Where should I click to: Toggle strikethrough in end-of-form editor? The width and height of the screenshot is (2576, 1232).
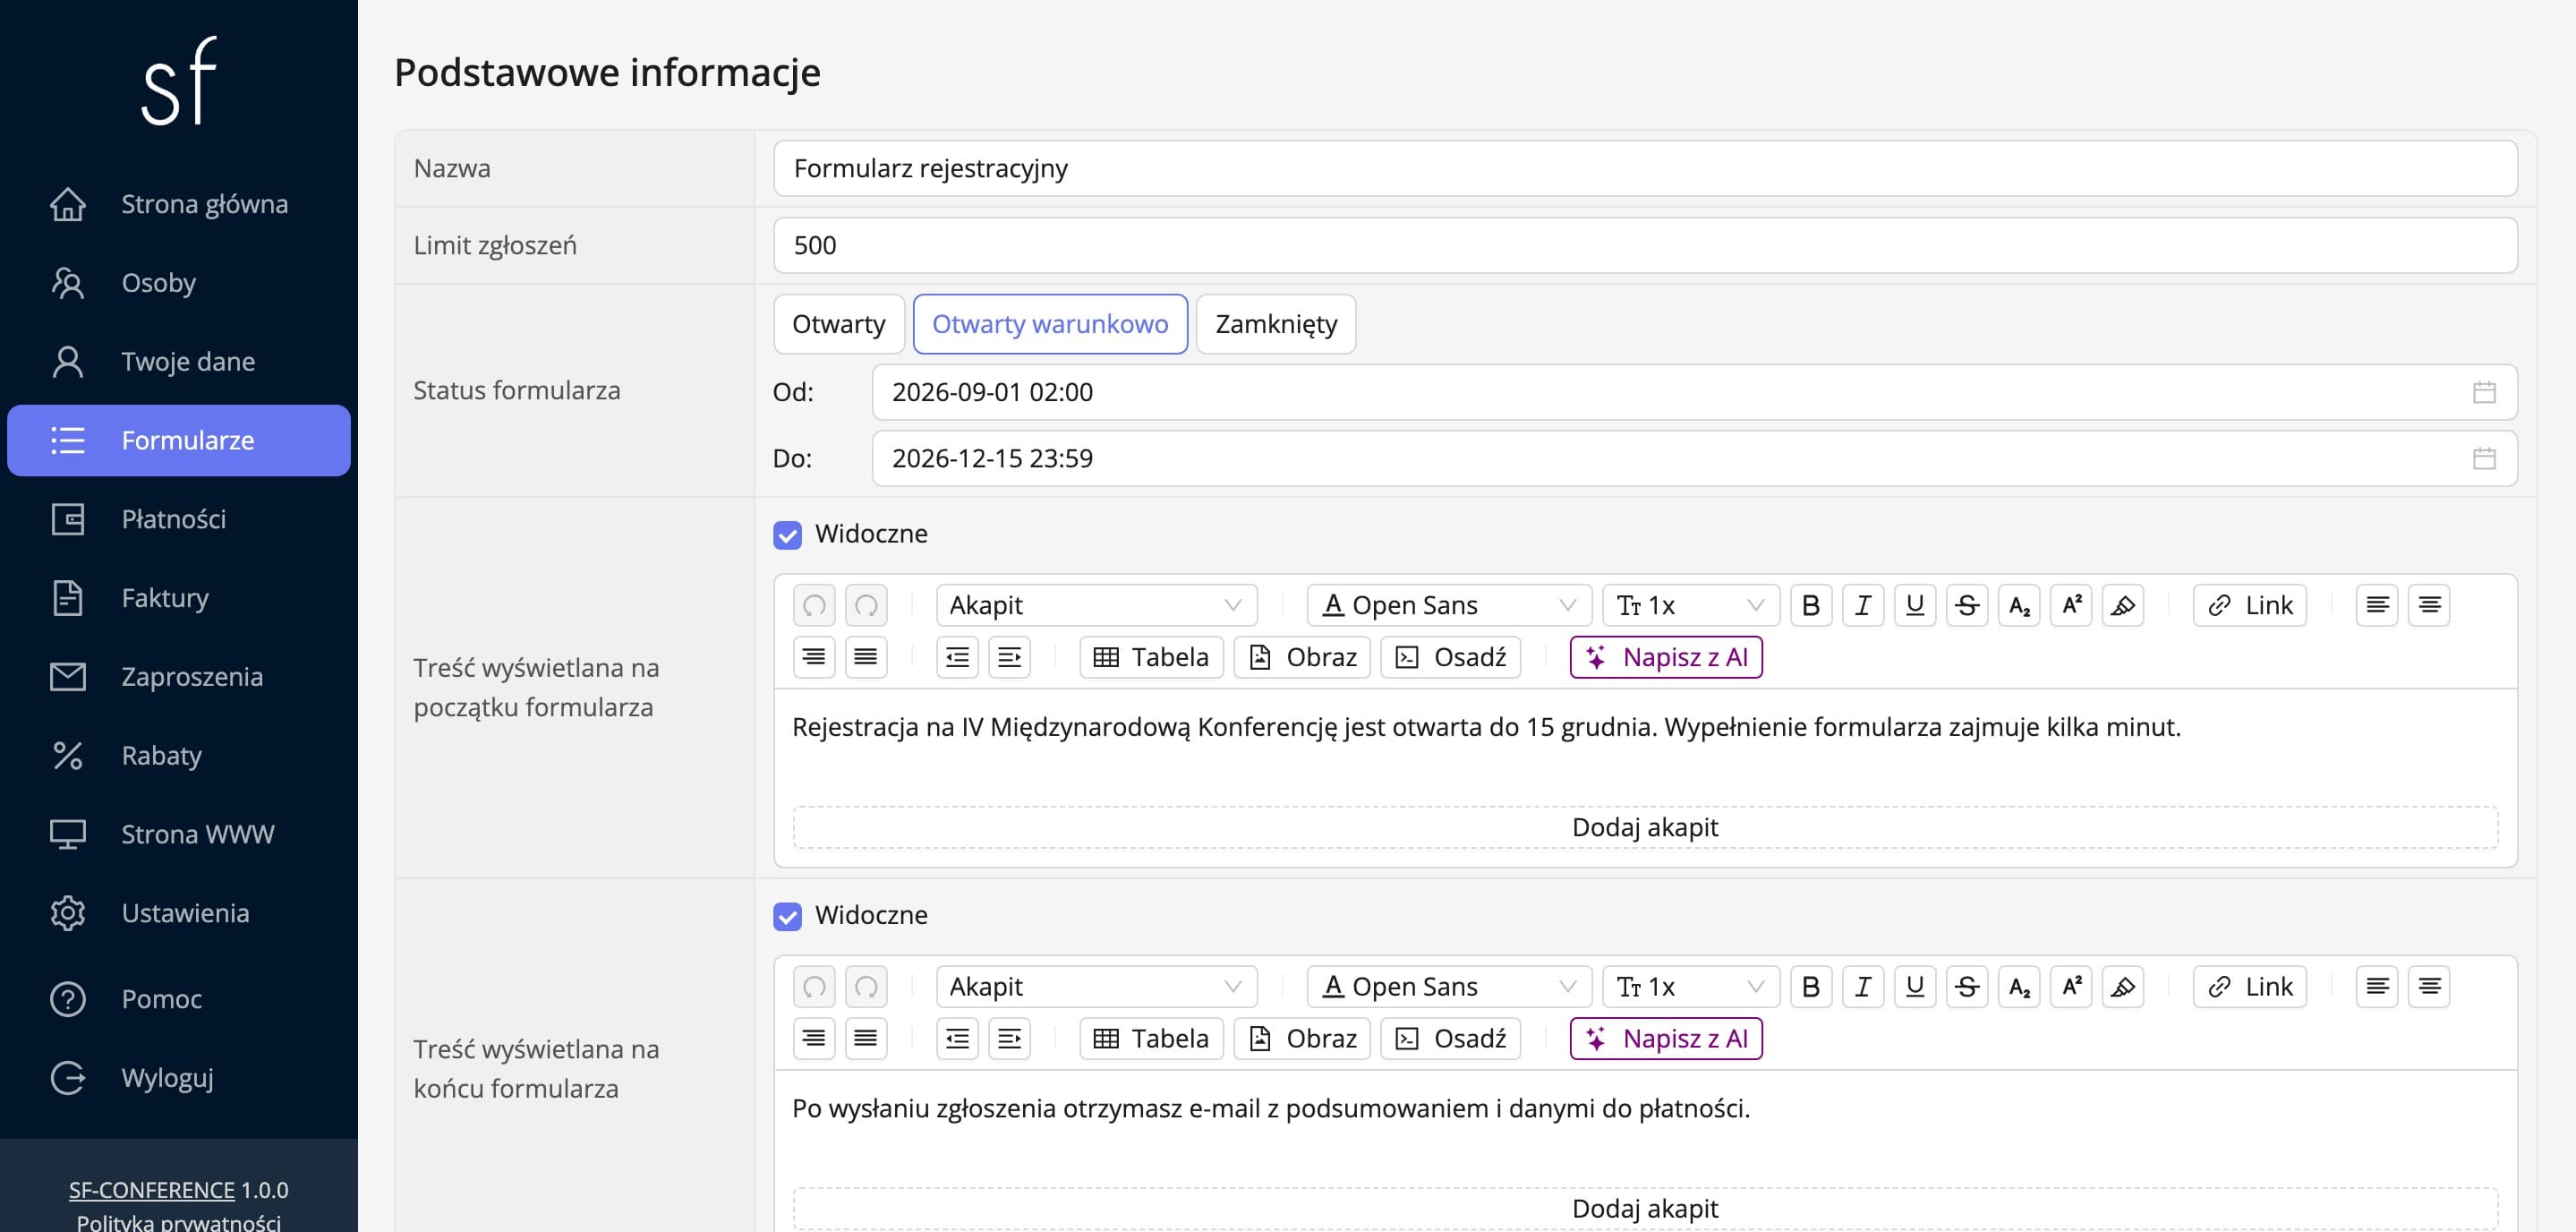click(x=1966, y=987)
